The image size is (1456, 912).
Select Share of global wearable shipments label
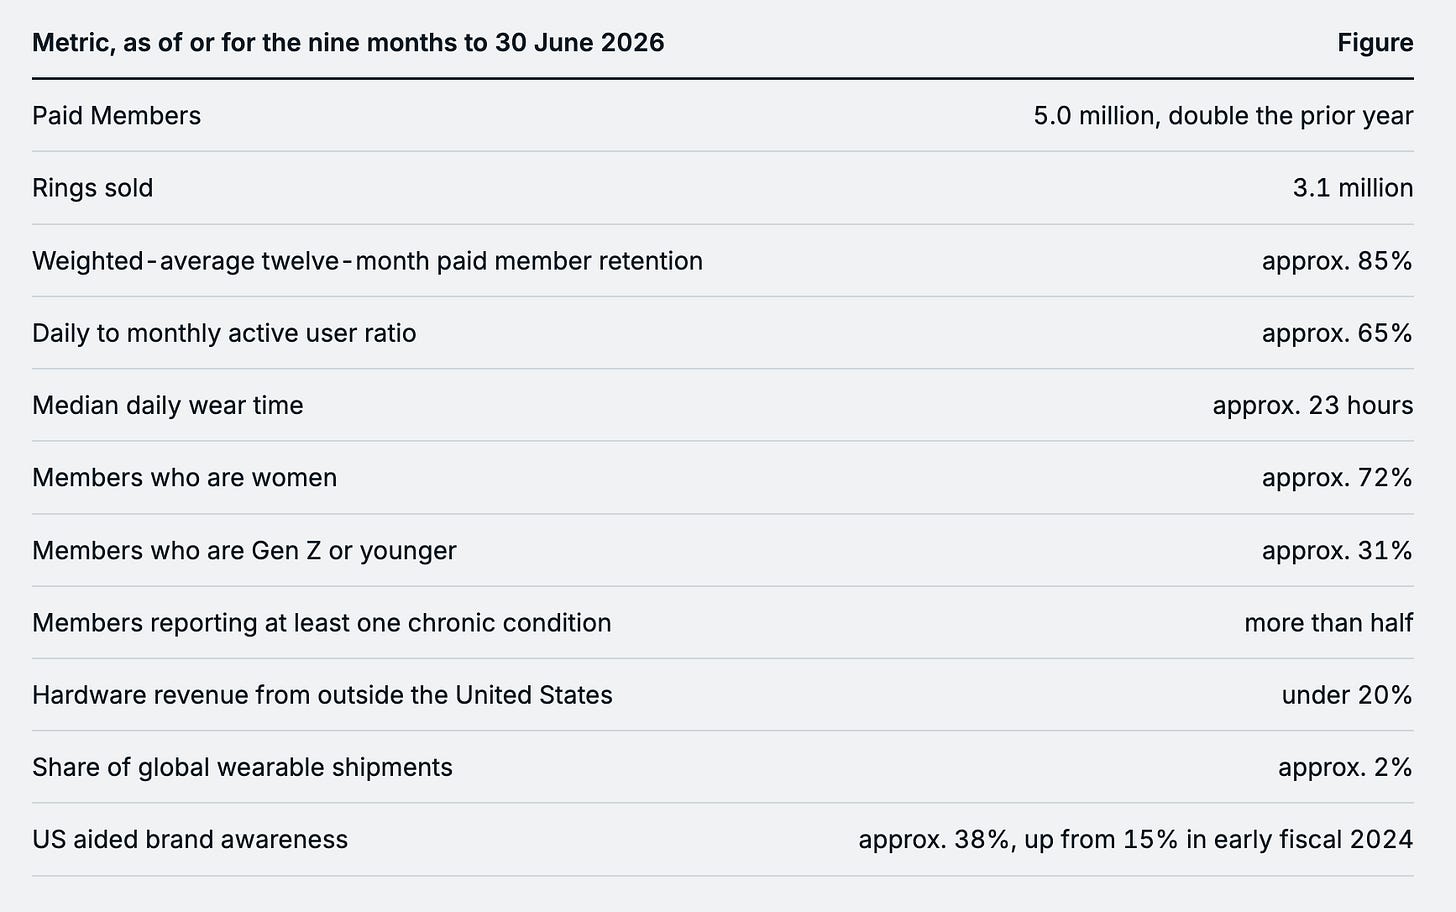pos(242,767)
